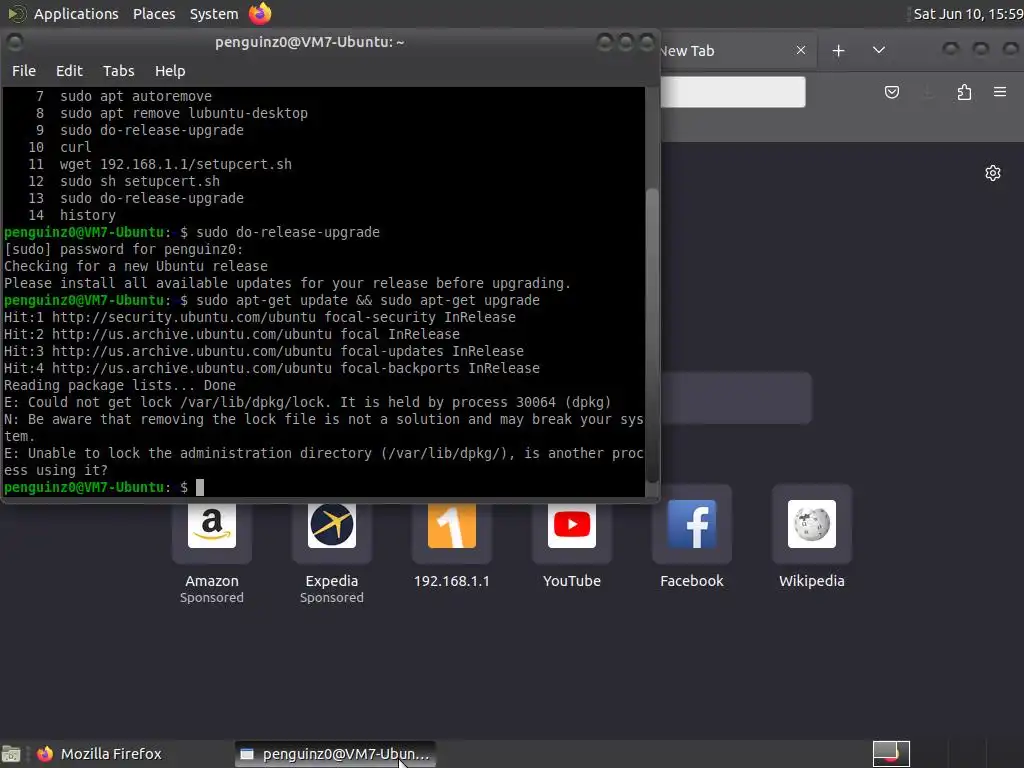
Task: Click the terminal title penguinz0@VM7-Ubuntu: ~
Action: coord(310,42)
